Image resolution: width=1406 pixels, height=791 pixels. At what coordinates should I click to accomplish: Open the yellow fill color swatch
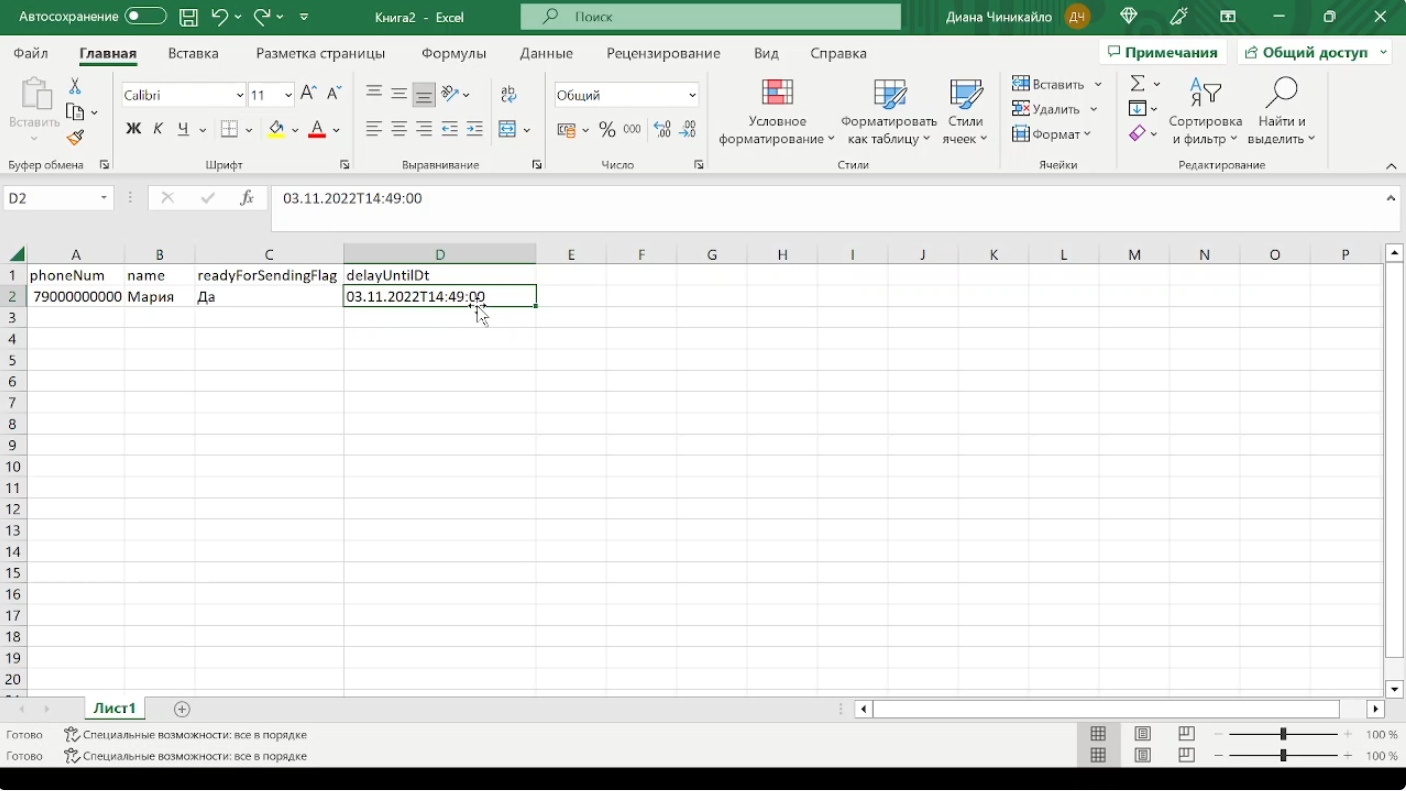276,129
